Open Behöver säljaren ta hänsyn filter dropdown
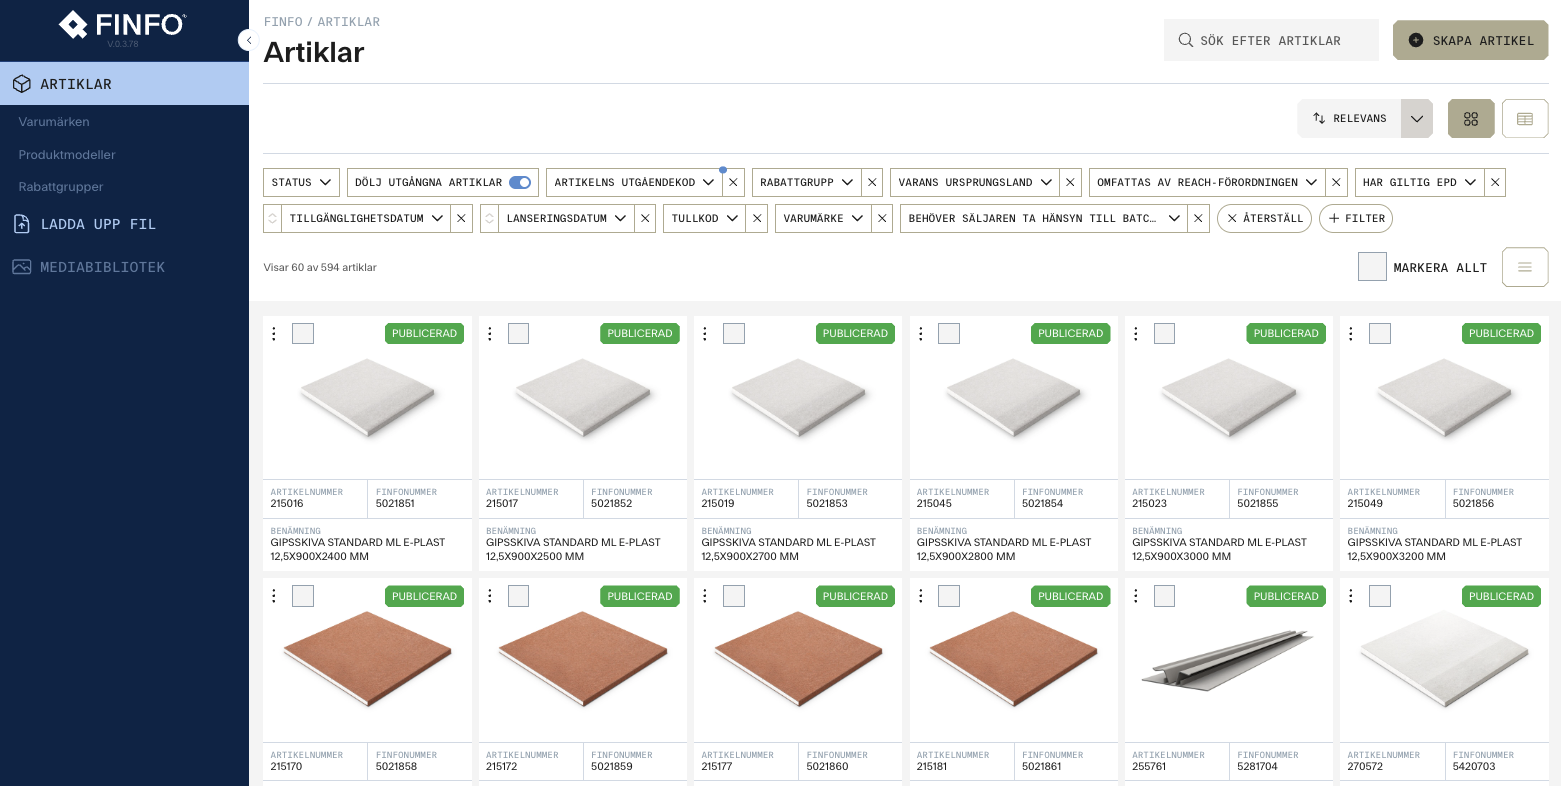The width and height of the screenshot is (1561, 786). coord(1044,218)
